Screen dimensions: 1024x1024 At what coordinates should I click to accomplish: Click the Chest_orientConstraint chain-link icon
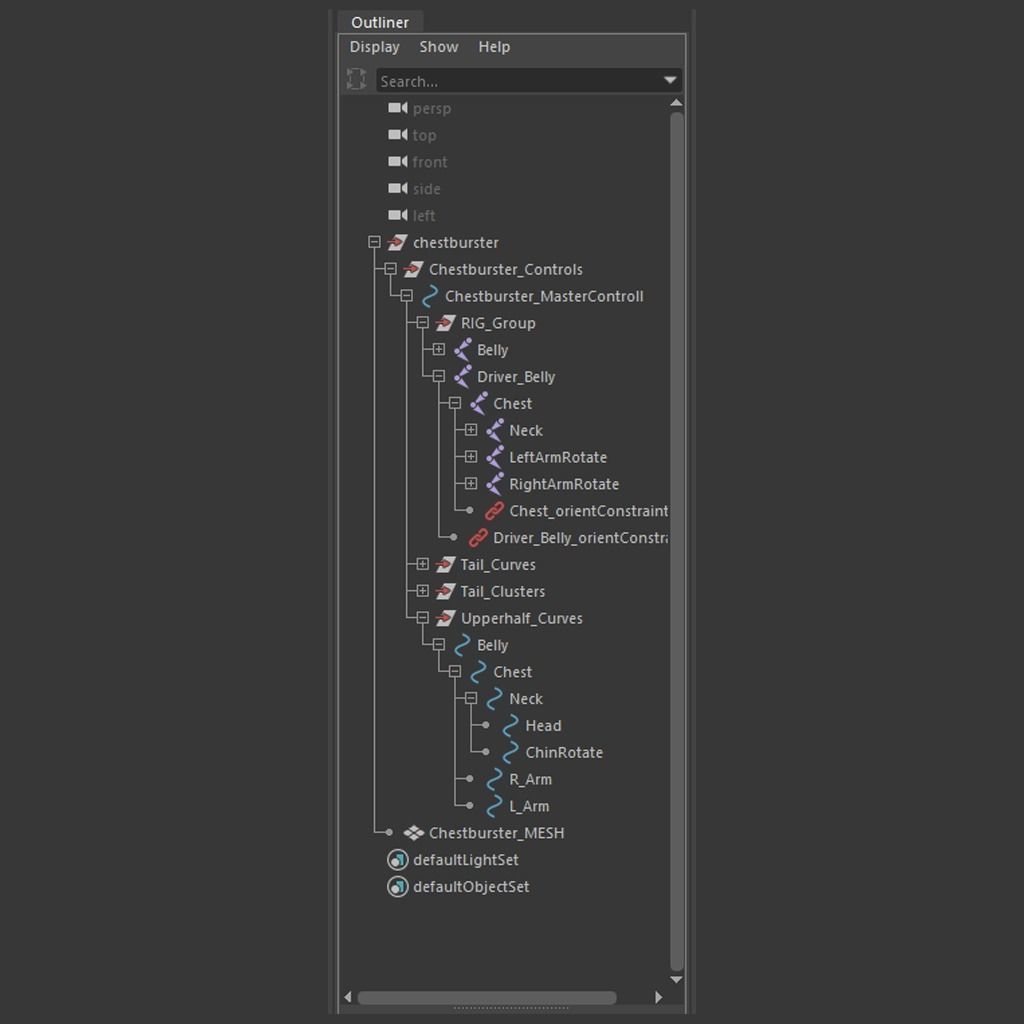tap(494, 511)
